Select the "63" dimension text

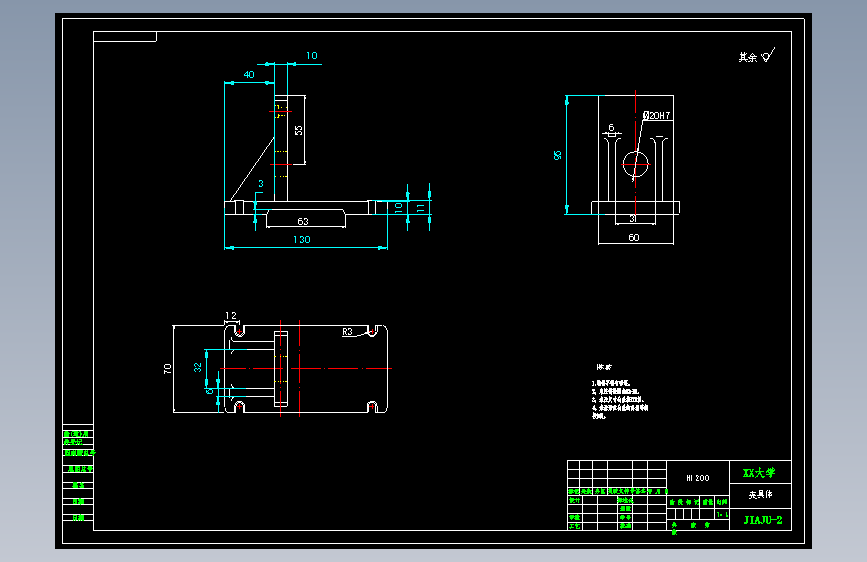[303, 221]
